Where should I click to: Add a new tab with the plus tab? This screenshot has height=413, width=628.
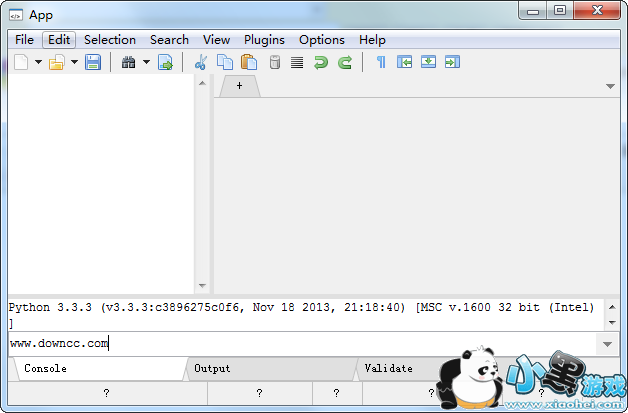tap(240, 86)
